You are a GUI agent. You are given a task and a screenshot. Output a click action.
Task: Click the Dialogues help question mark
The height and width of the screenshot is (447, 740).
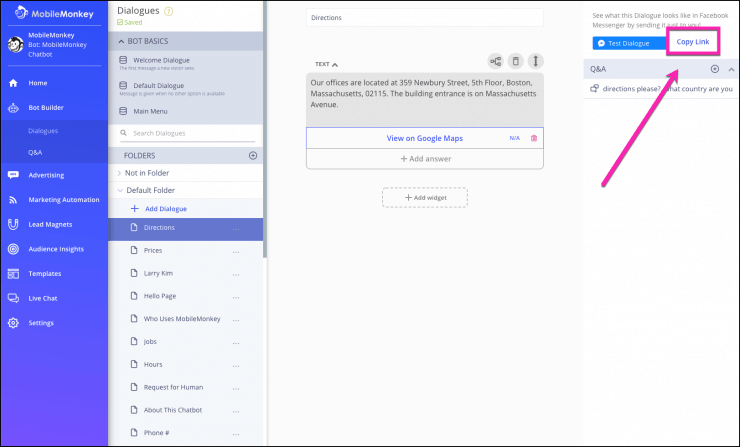(x=168, y=11)
